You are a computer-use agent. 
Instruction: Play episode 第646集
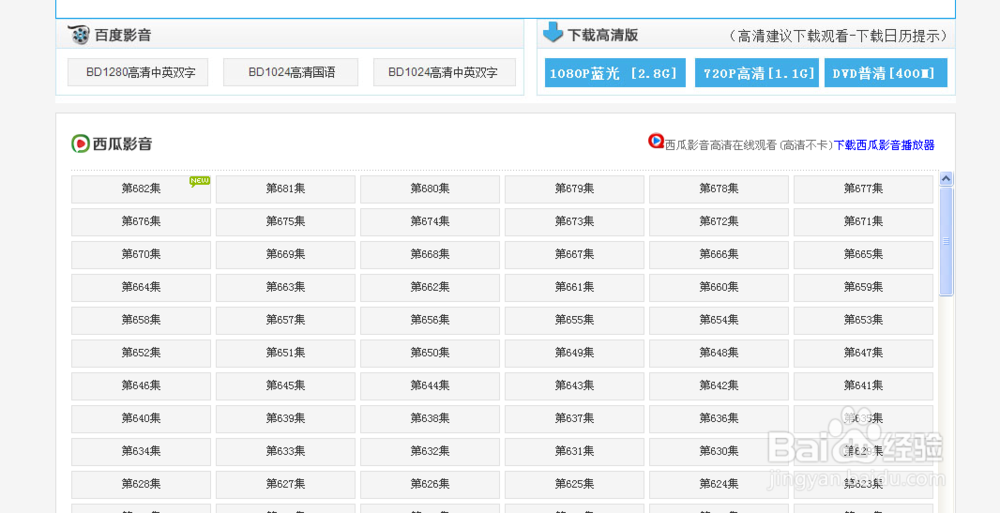141,386
